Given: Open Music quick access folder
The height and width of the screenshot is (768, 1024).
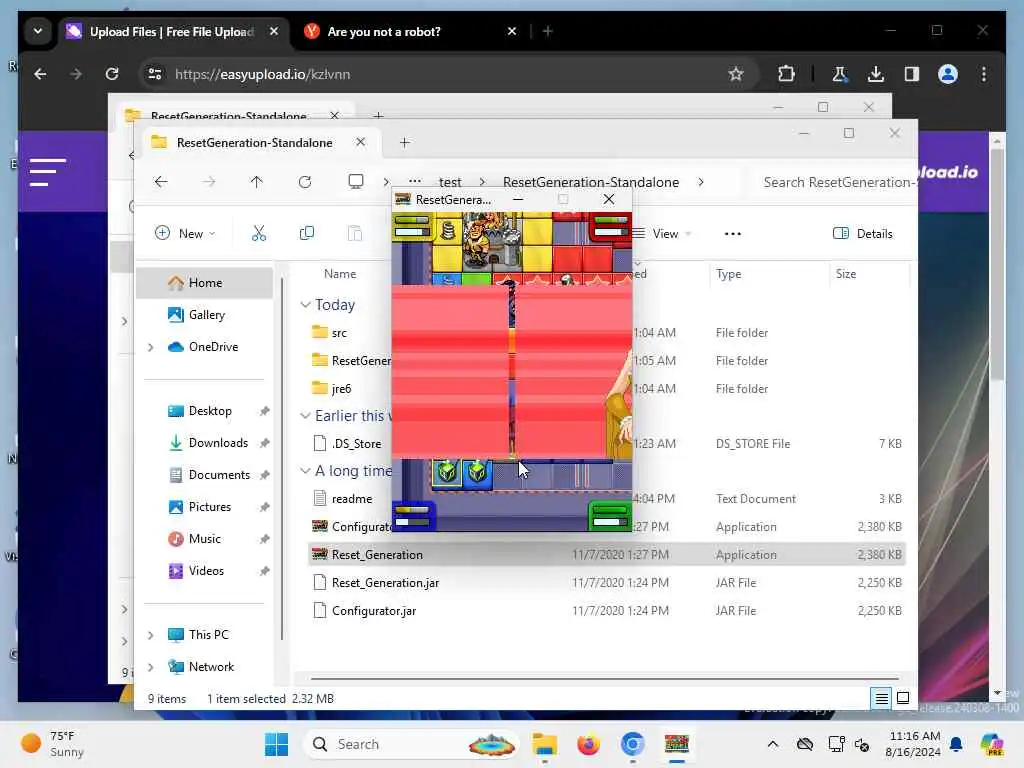Looking at the screenshot, I should tap(204, 539).
